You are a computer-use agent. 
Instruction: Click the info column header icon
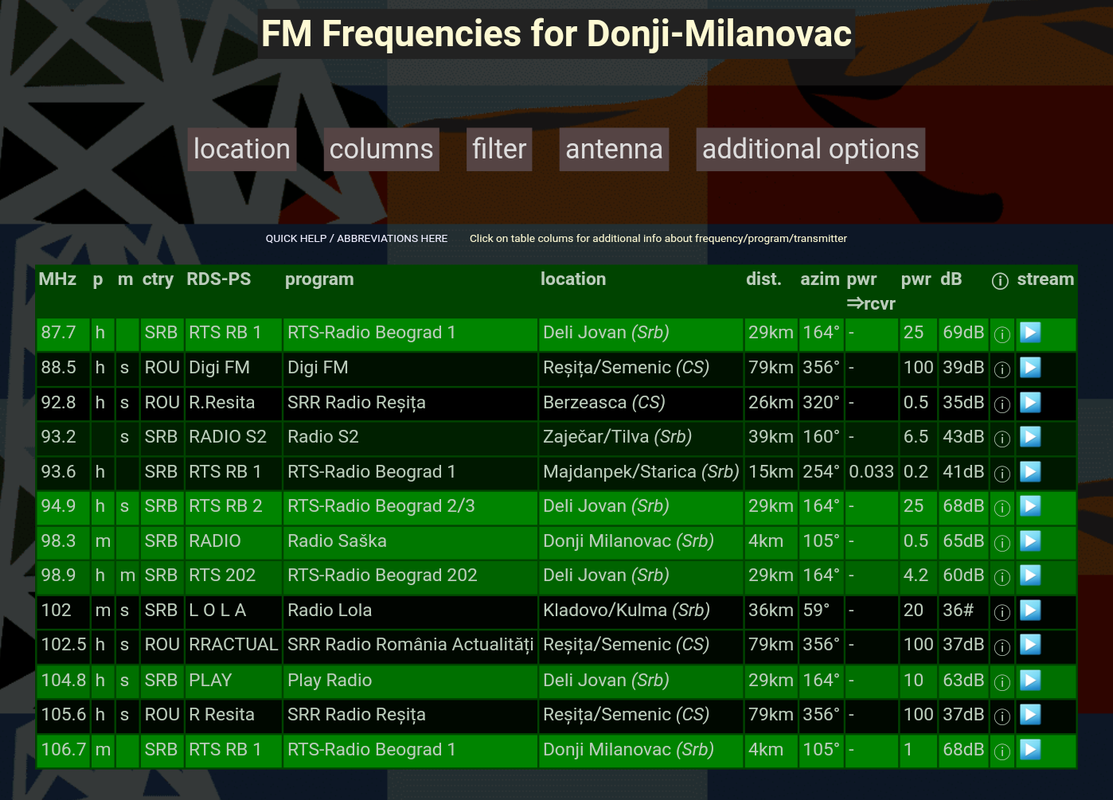(x=999, y=281)
